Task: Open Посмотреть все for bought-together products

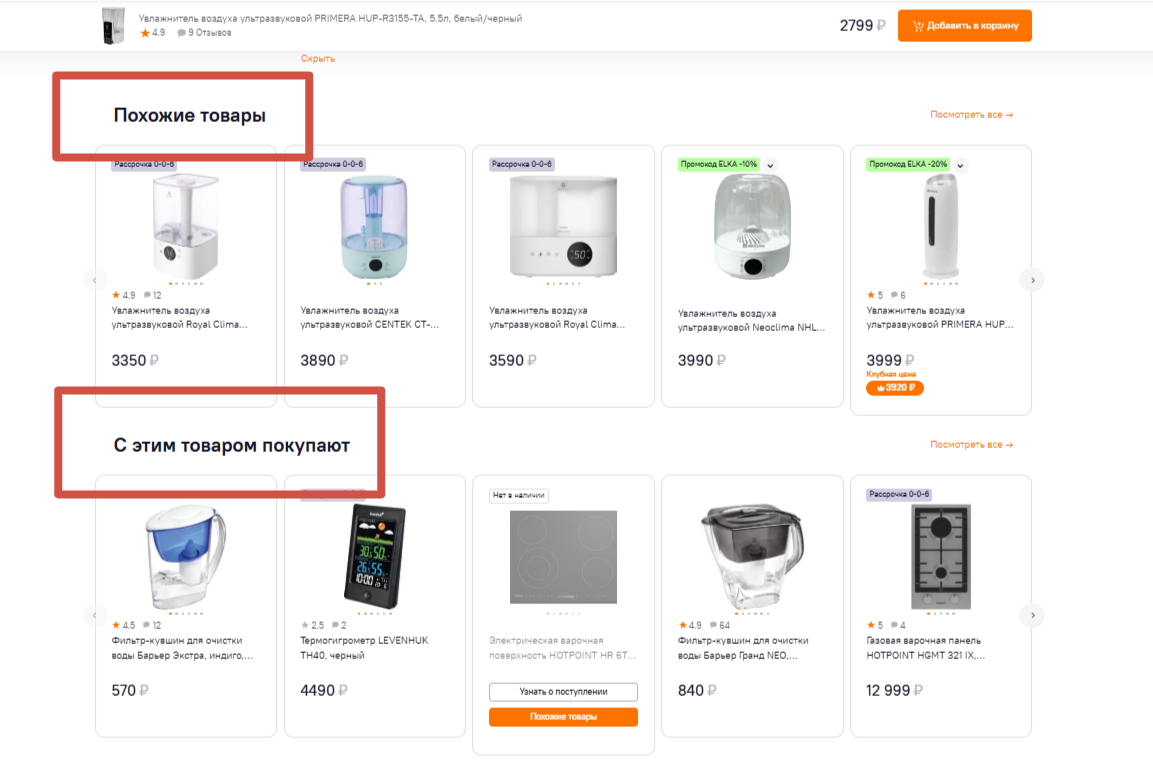Action: click(971, 445)
